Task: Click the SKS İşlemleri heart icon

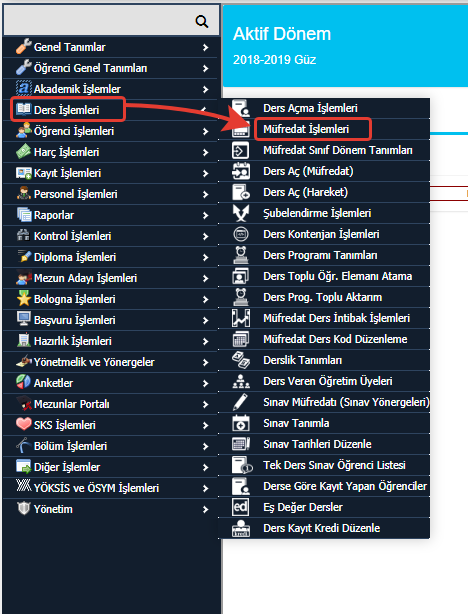Action: click(x=23, y=424)
